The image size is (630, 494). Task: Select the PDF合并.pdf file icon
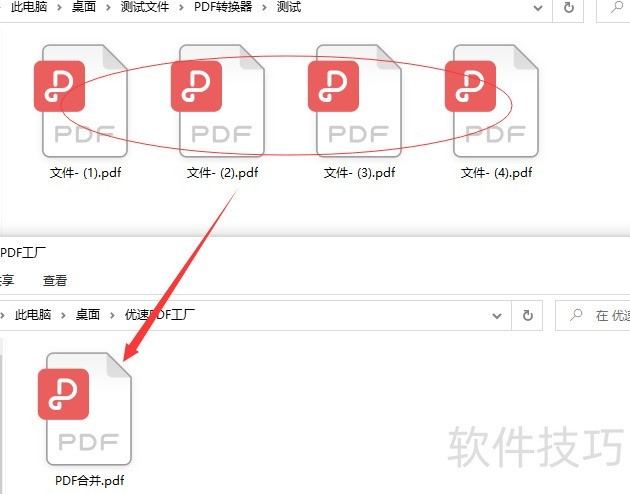pyautogui.click(x=85, y=408)
